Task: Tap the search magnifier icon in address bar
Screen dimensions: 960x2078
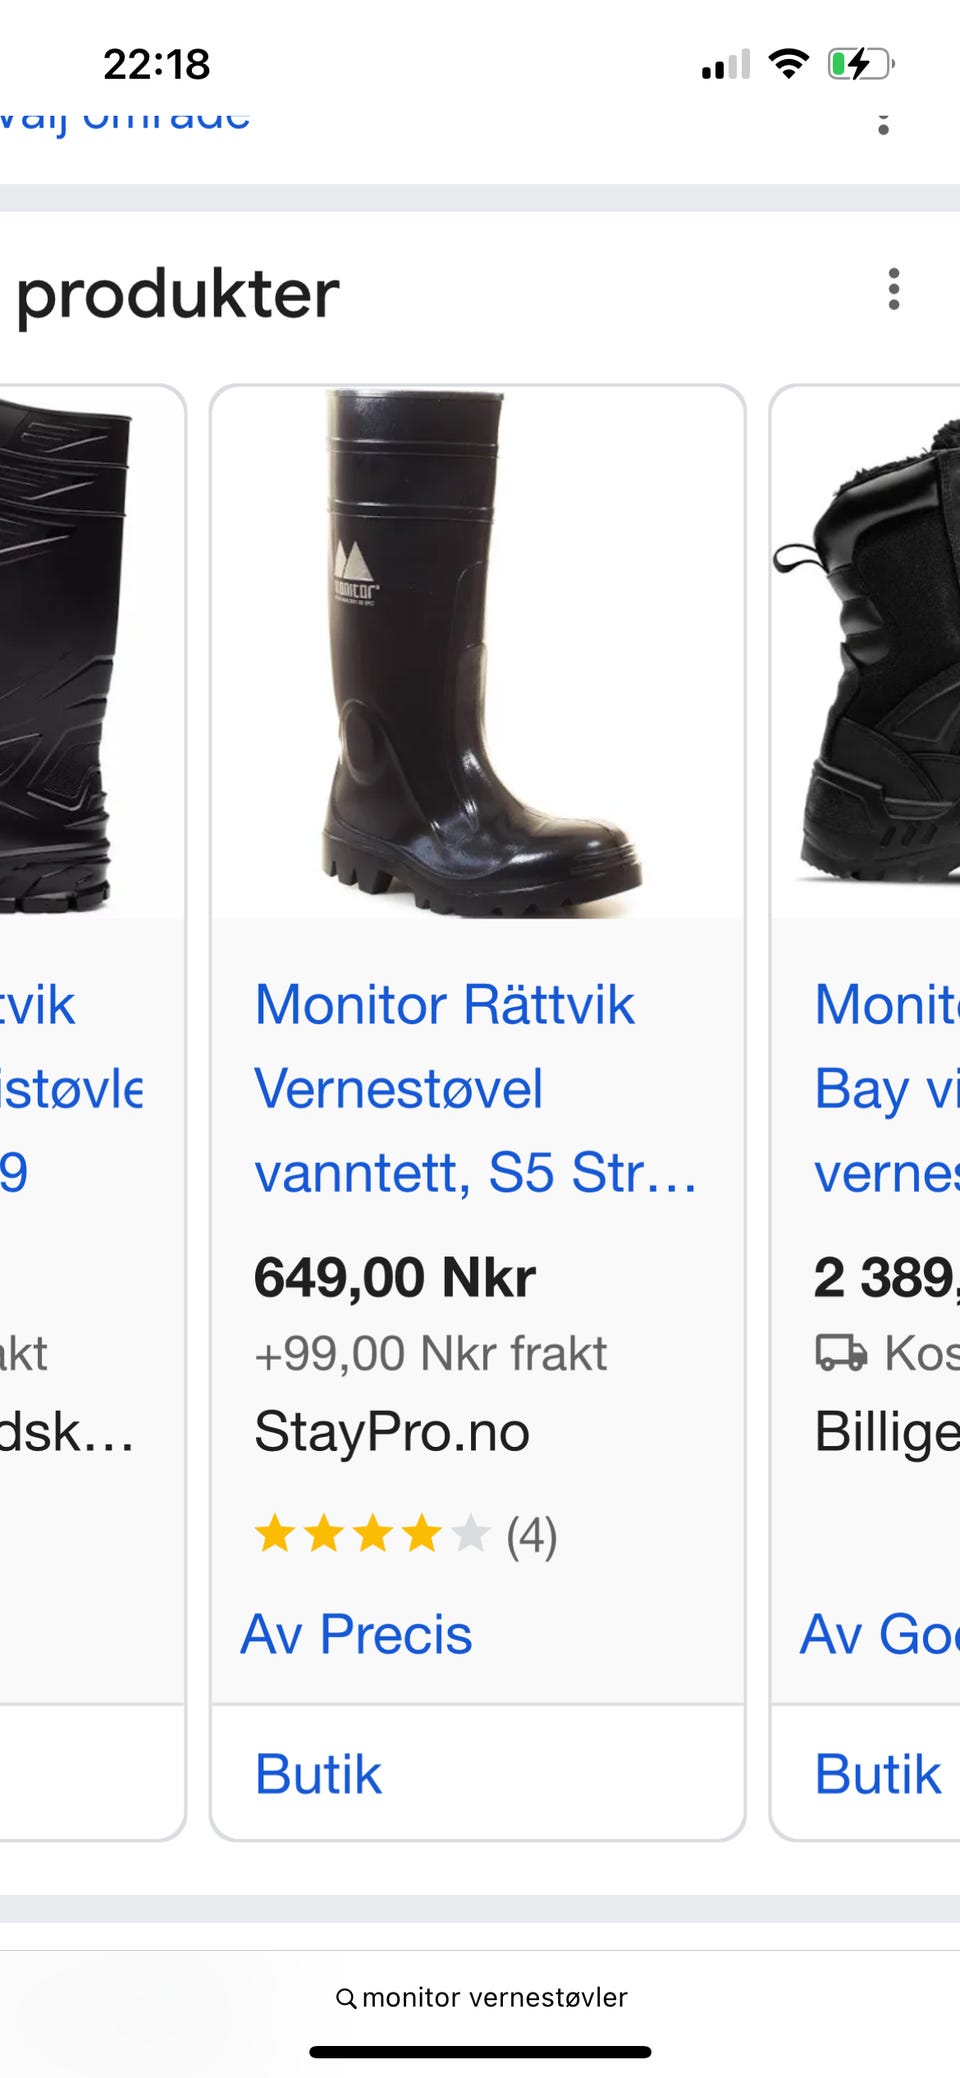Action: click(x=346, y=1998)
